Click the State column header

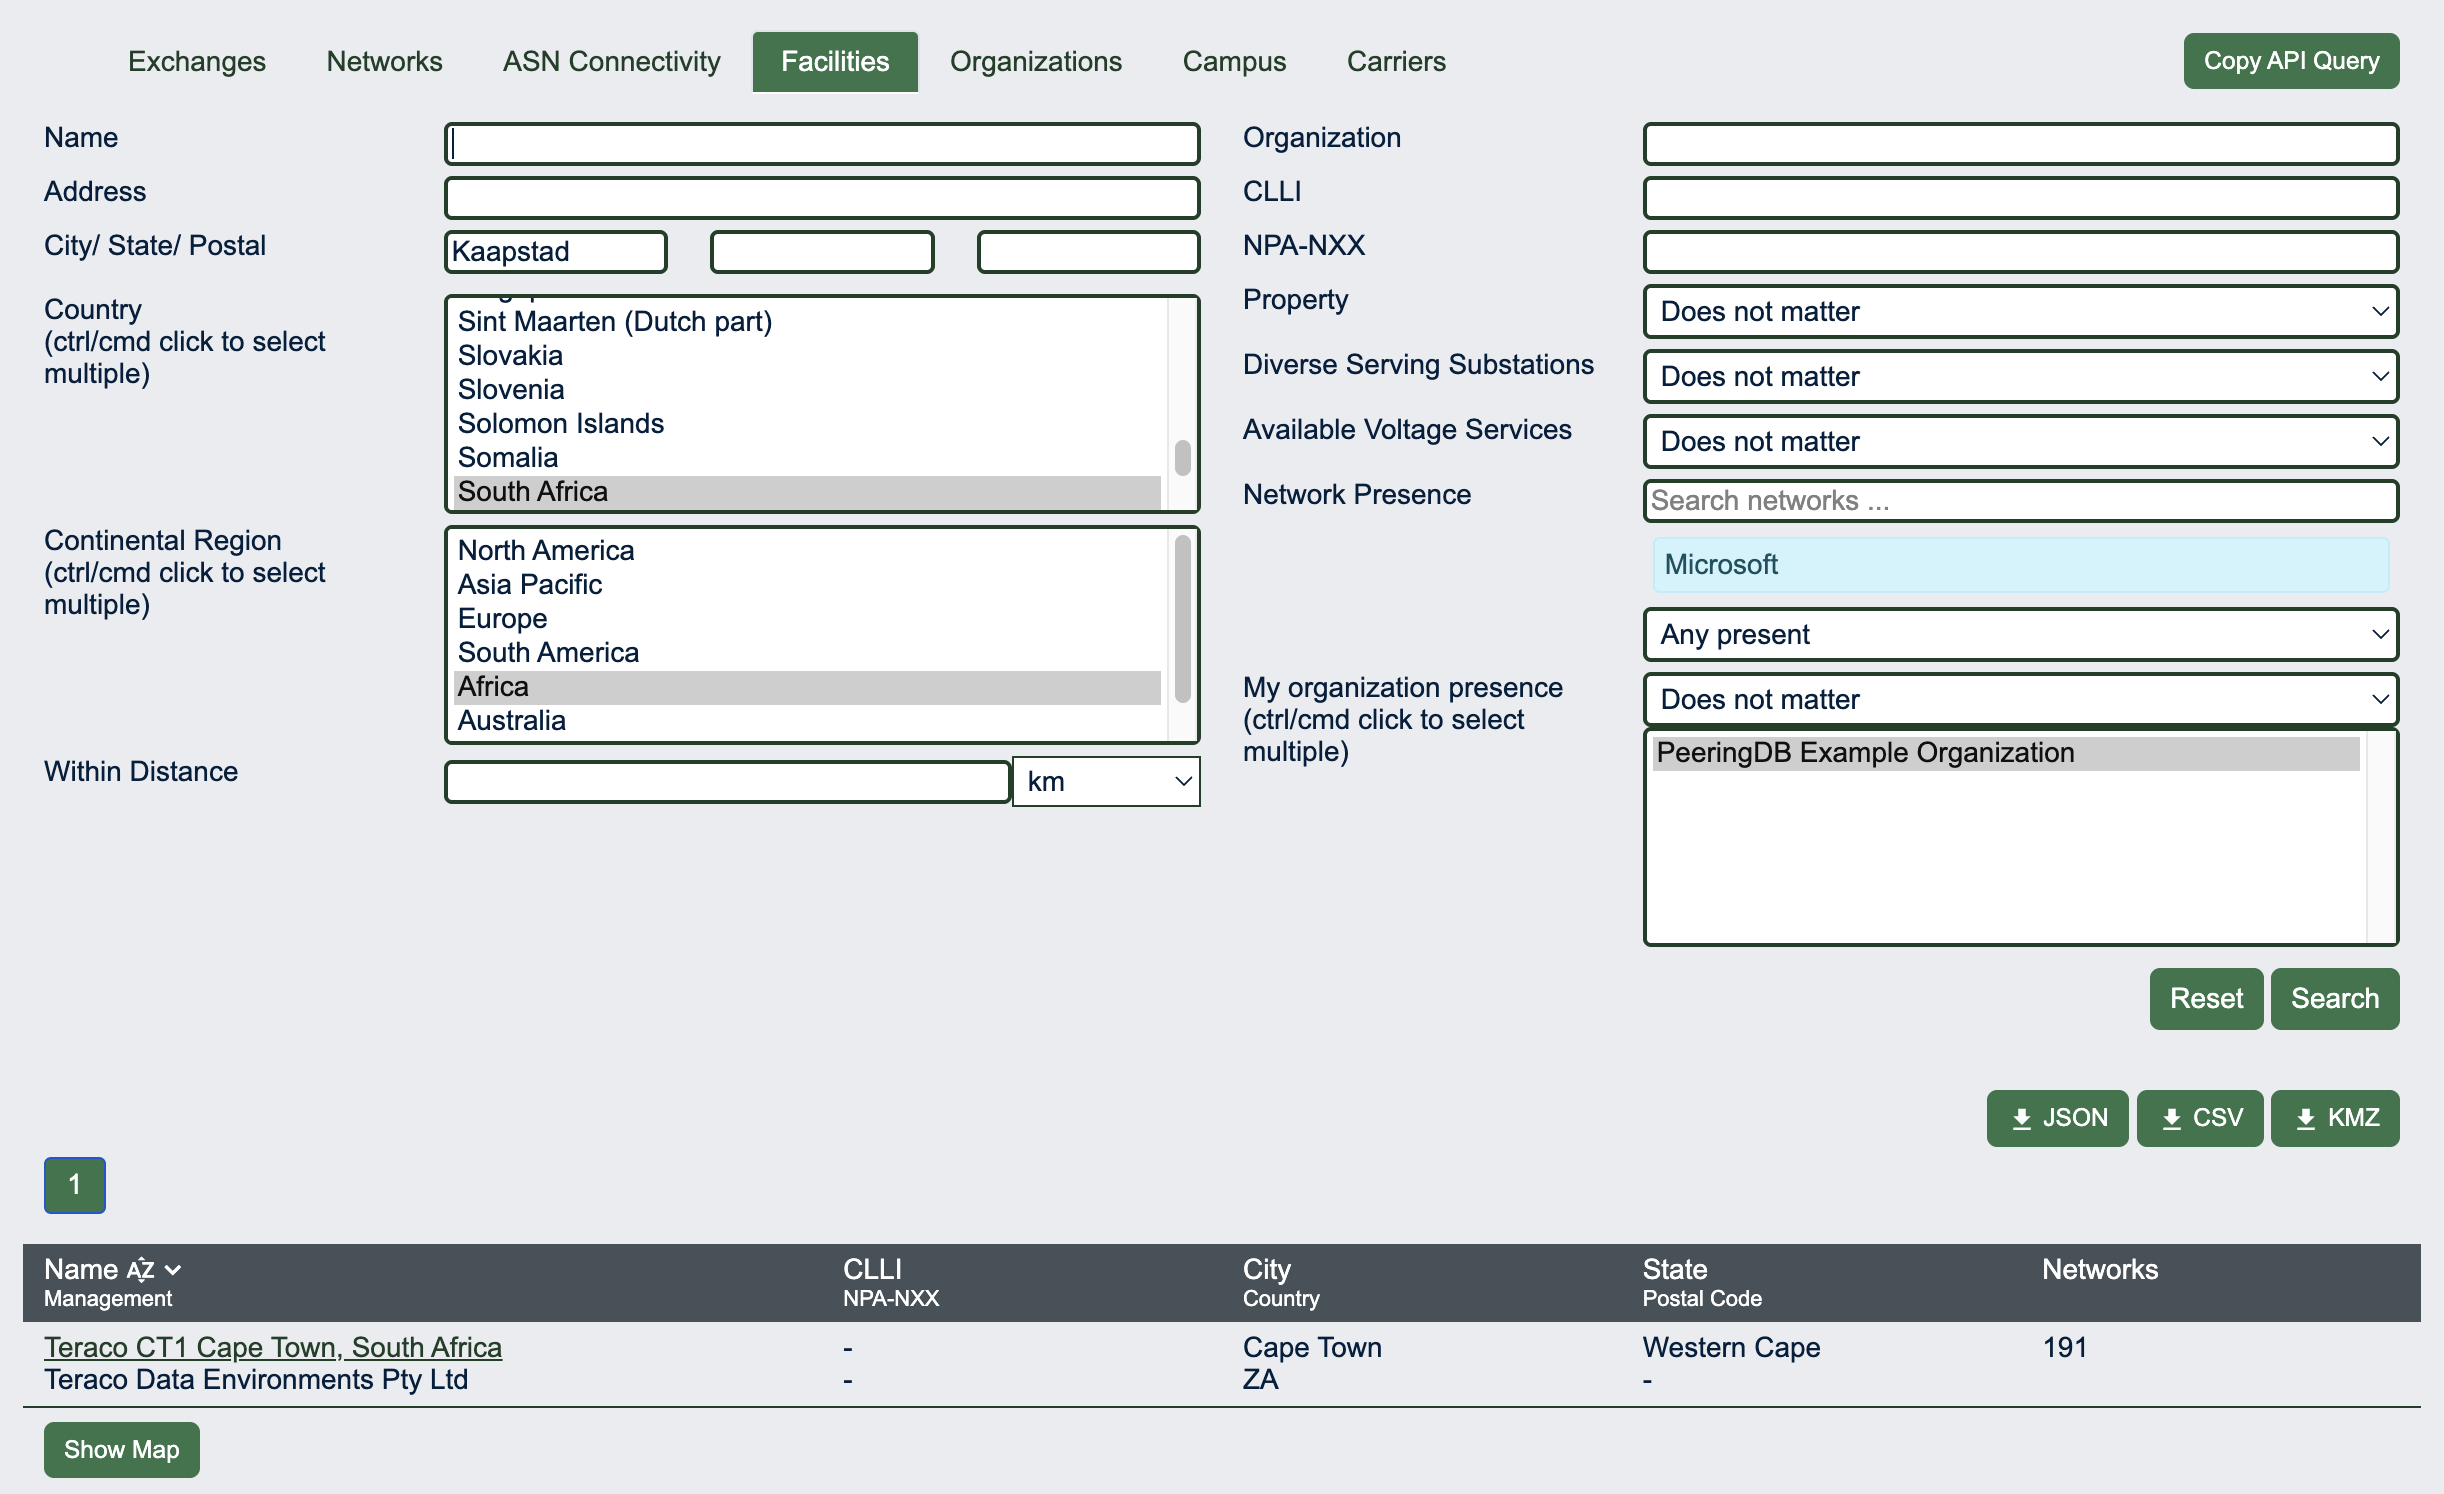[1675, 1270]
